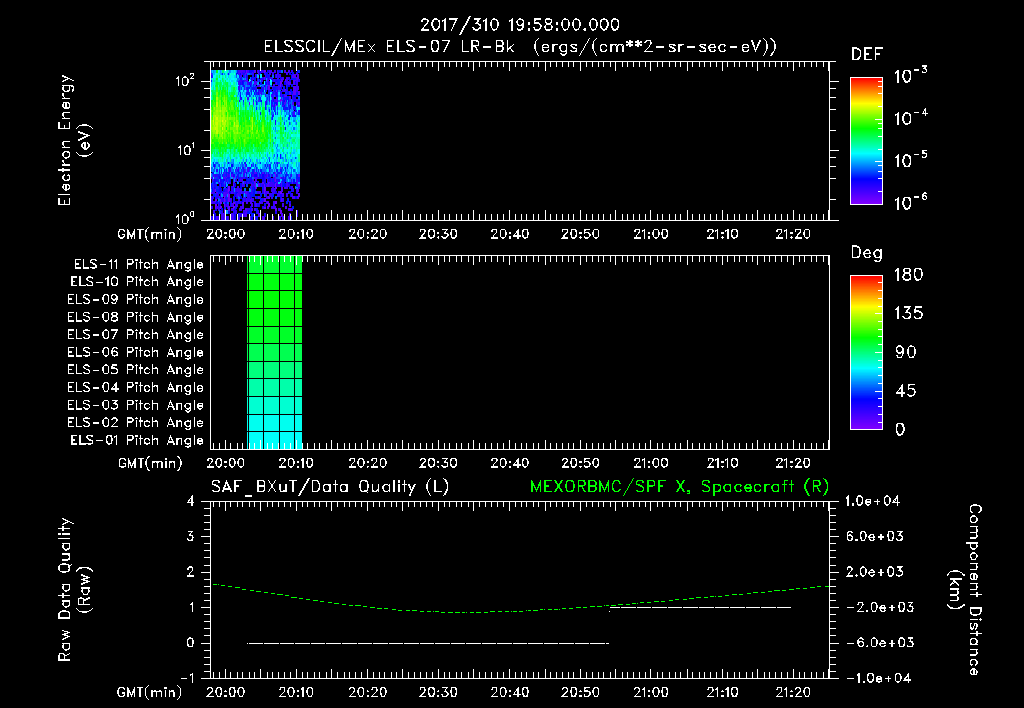Click the 21:00 tick label under middle panel

(650, 464)
